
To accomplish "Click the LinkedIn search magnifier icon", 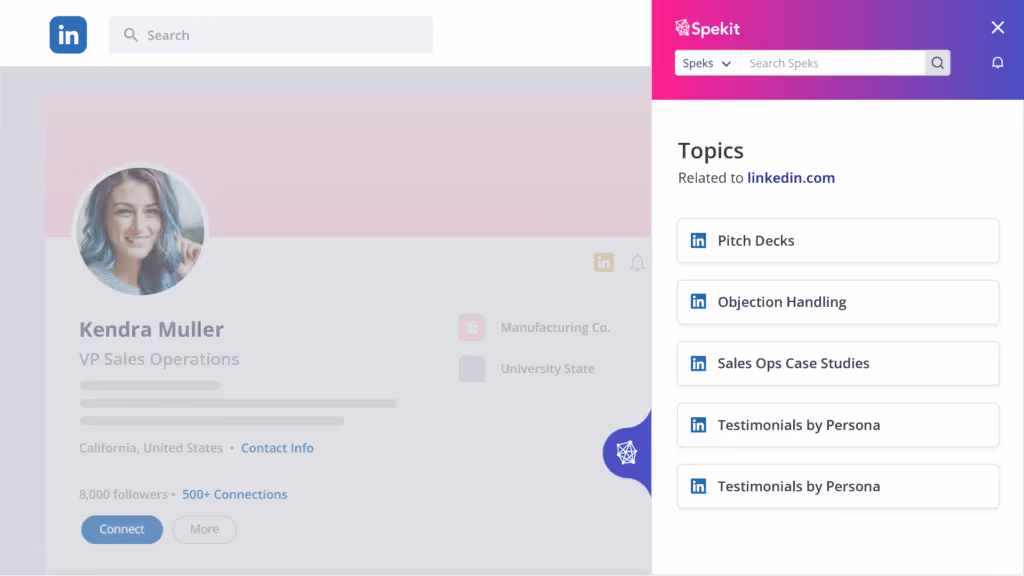I will [x=131, y=35].
